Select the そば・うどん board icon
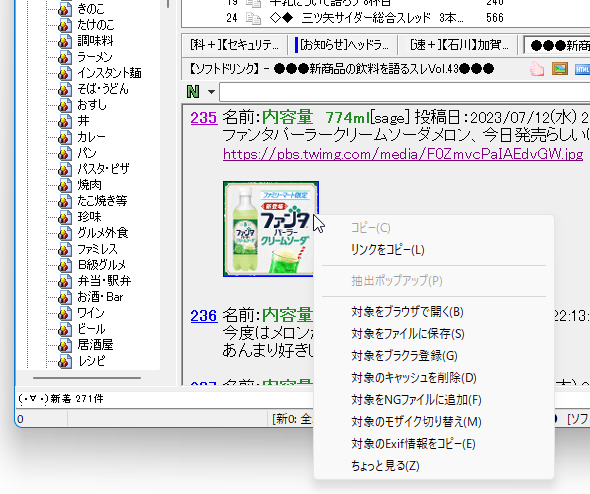Viewport: 590px width, 494px height. pos(64,90)
